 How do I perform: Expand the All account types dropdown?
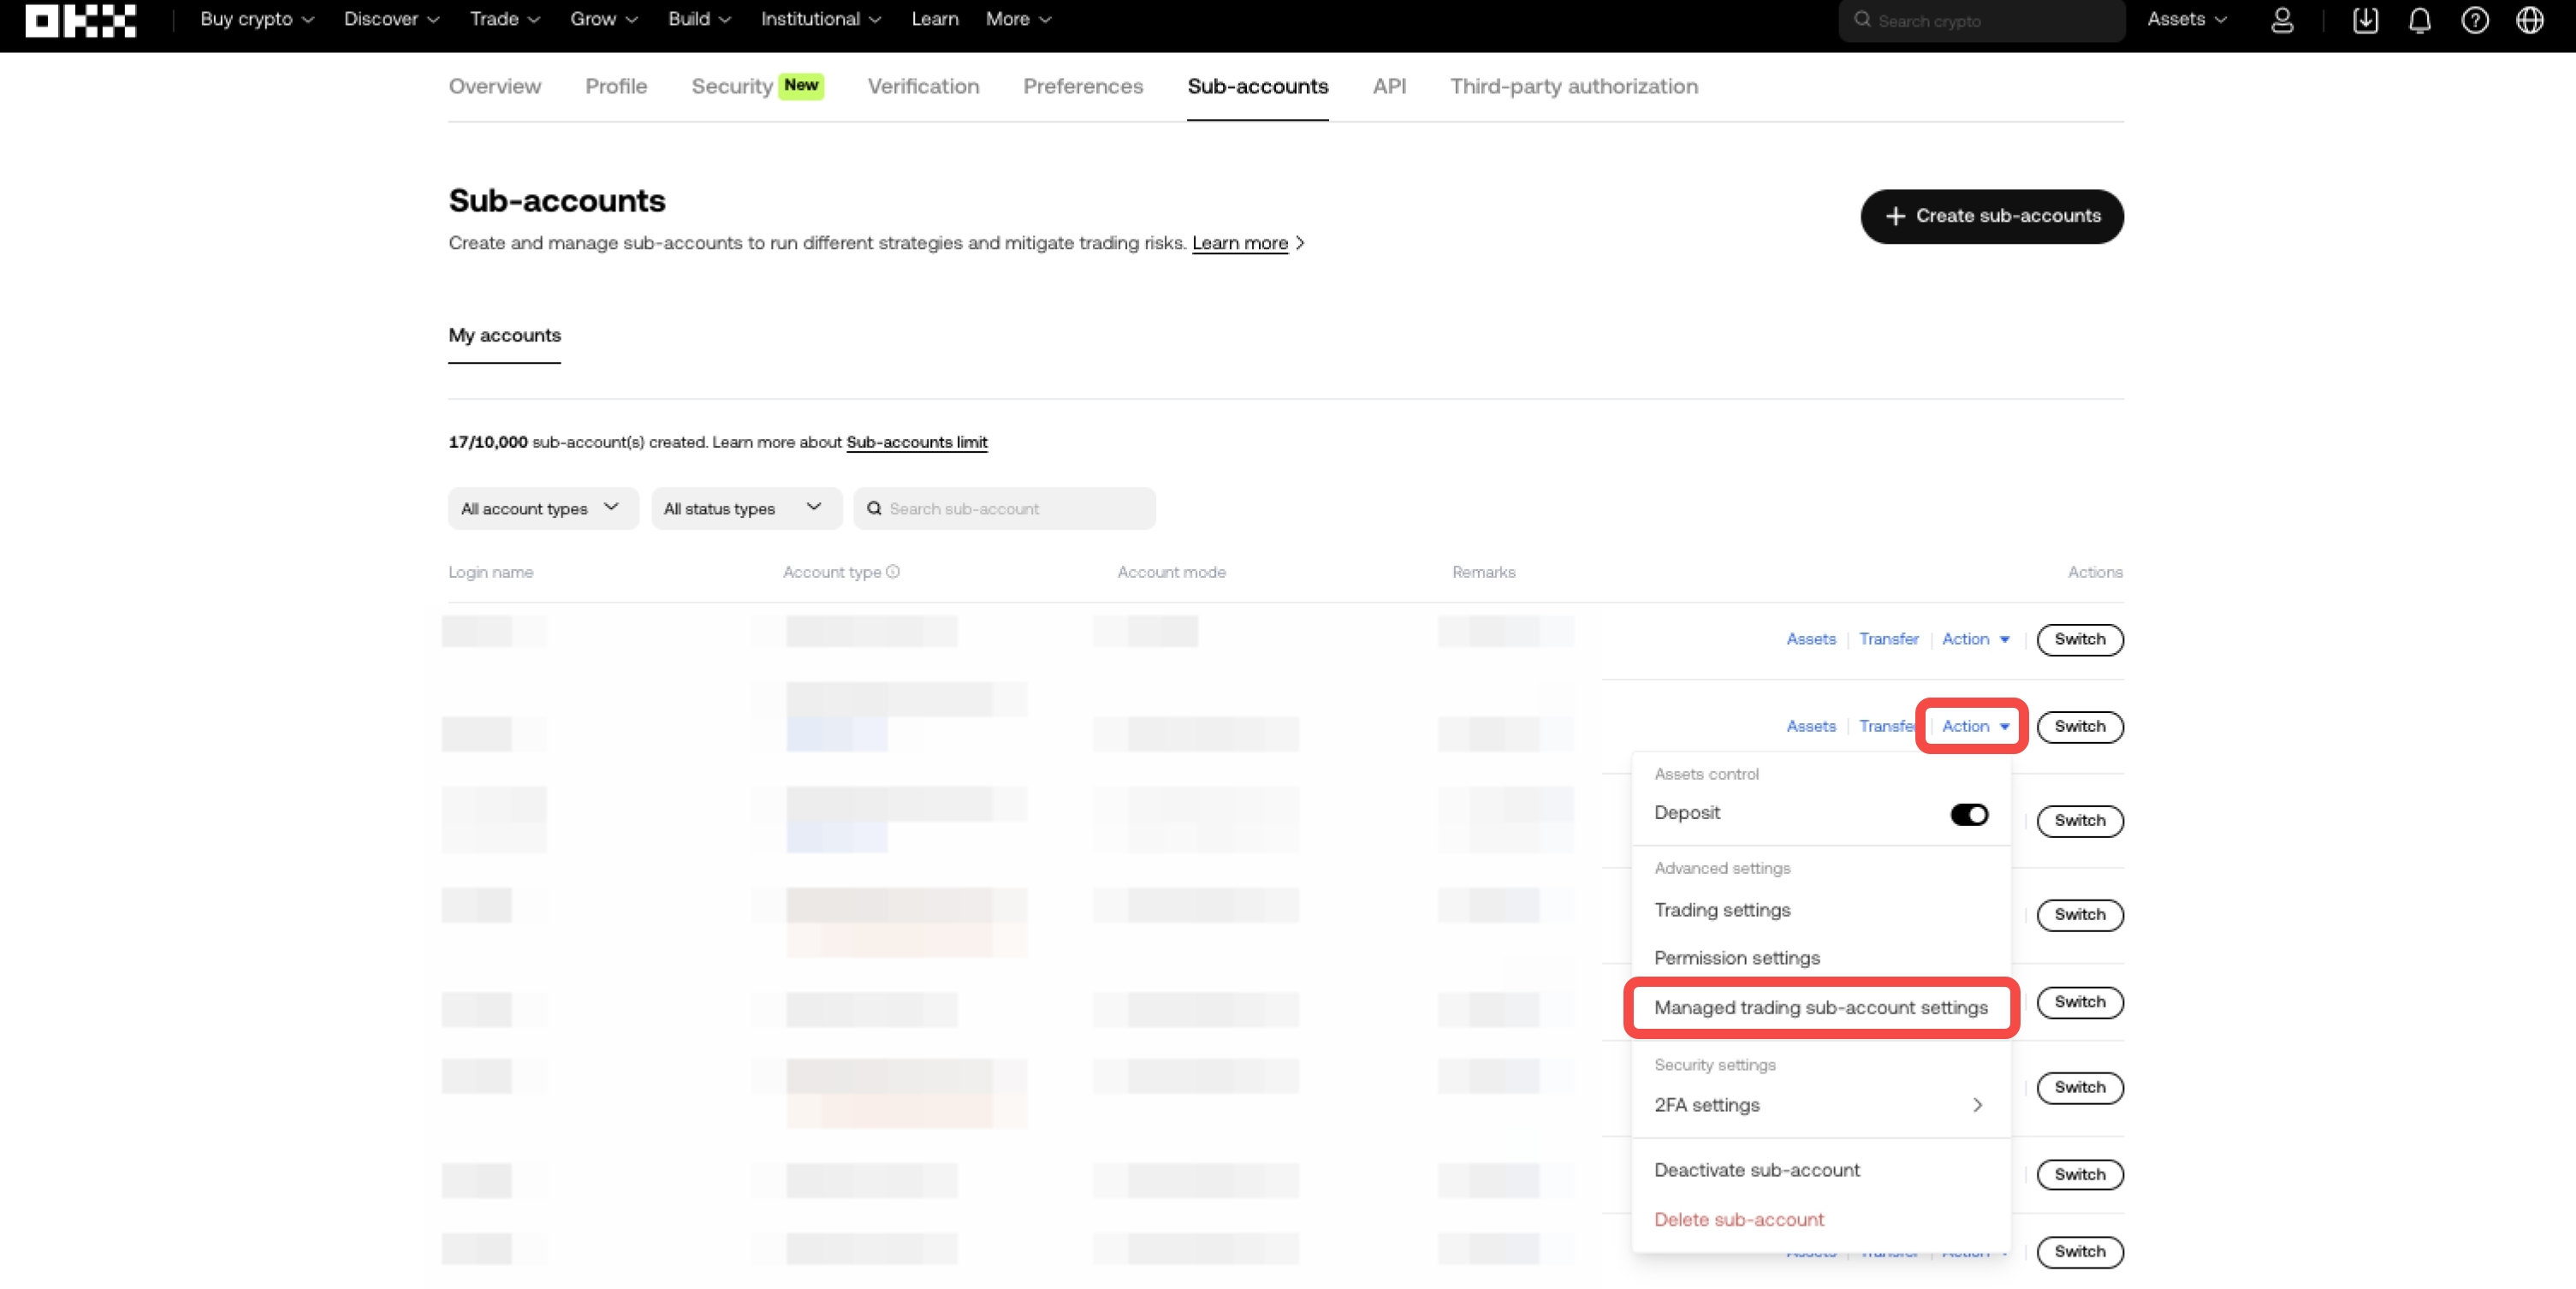click(x=542, y=508)
